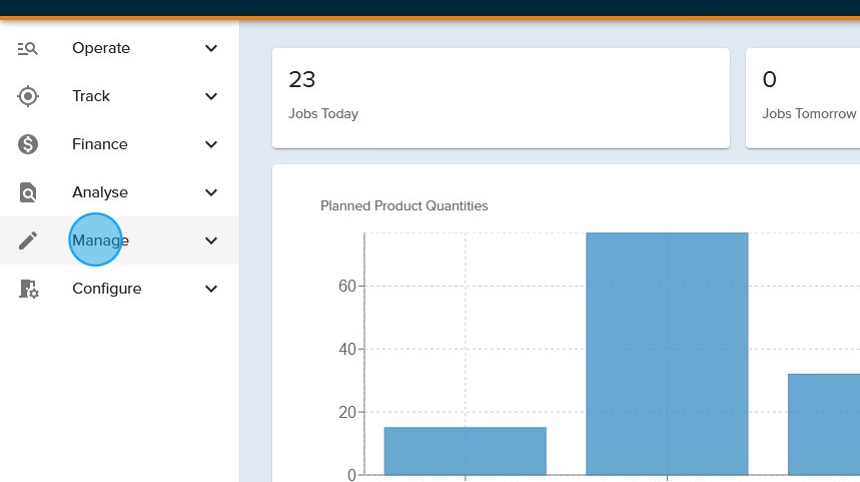This screenshot has width=860, height=482.
Task: Click the Analyse magnifier document icon
Action: pyautogui.click(x=28, y=192)
